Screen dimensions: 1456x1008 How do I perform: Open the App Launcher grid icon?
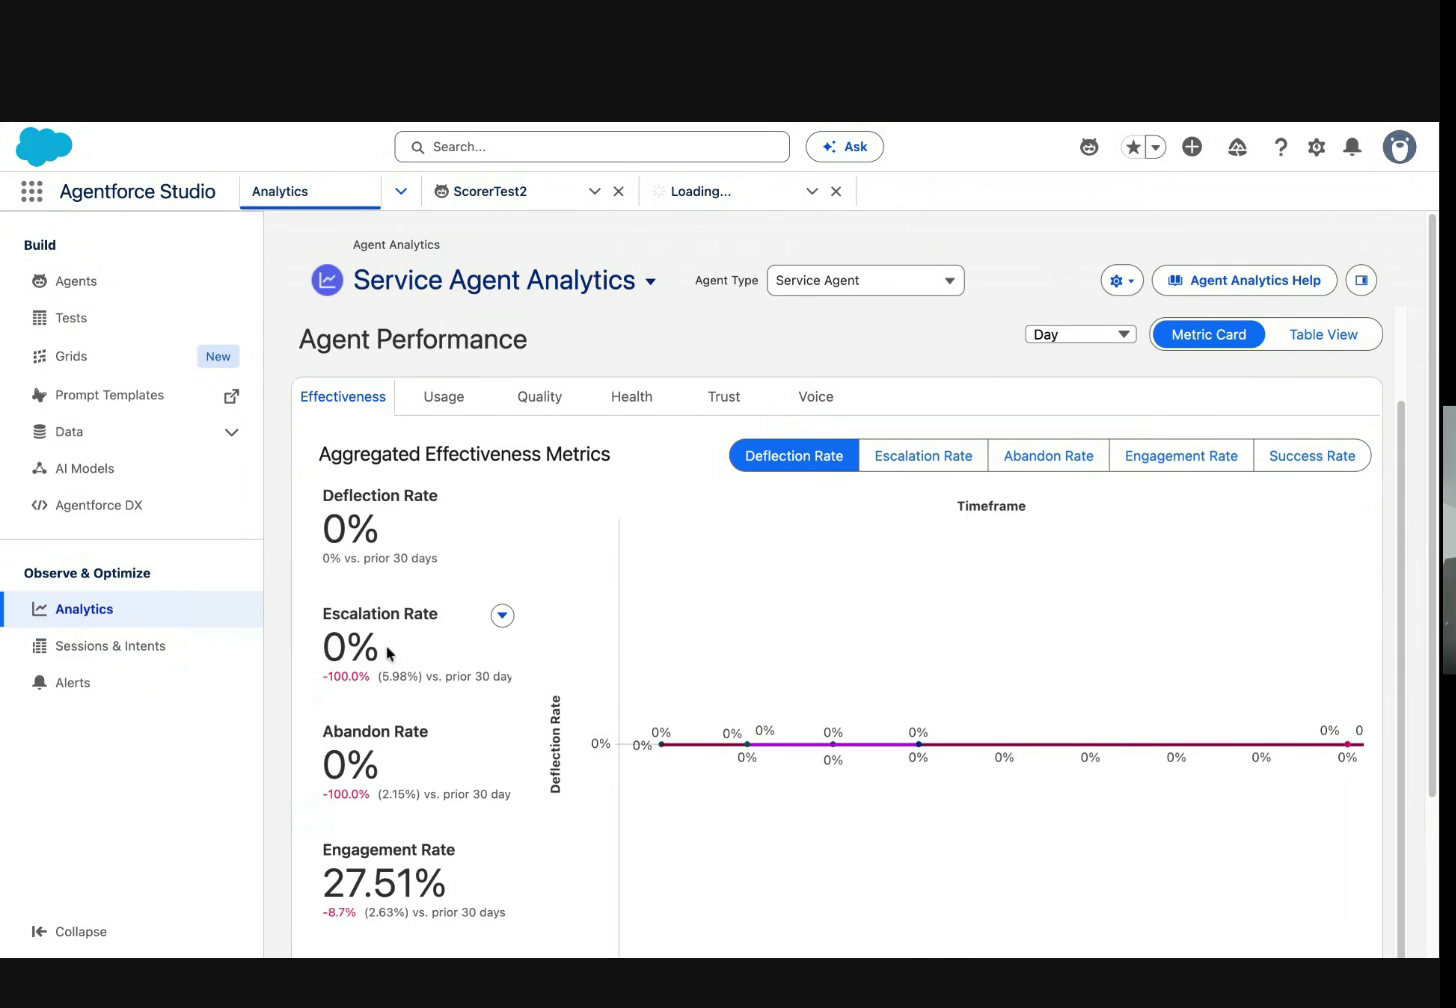click(32, 191)
